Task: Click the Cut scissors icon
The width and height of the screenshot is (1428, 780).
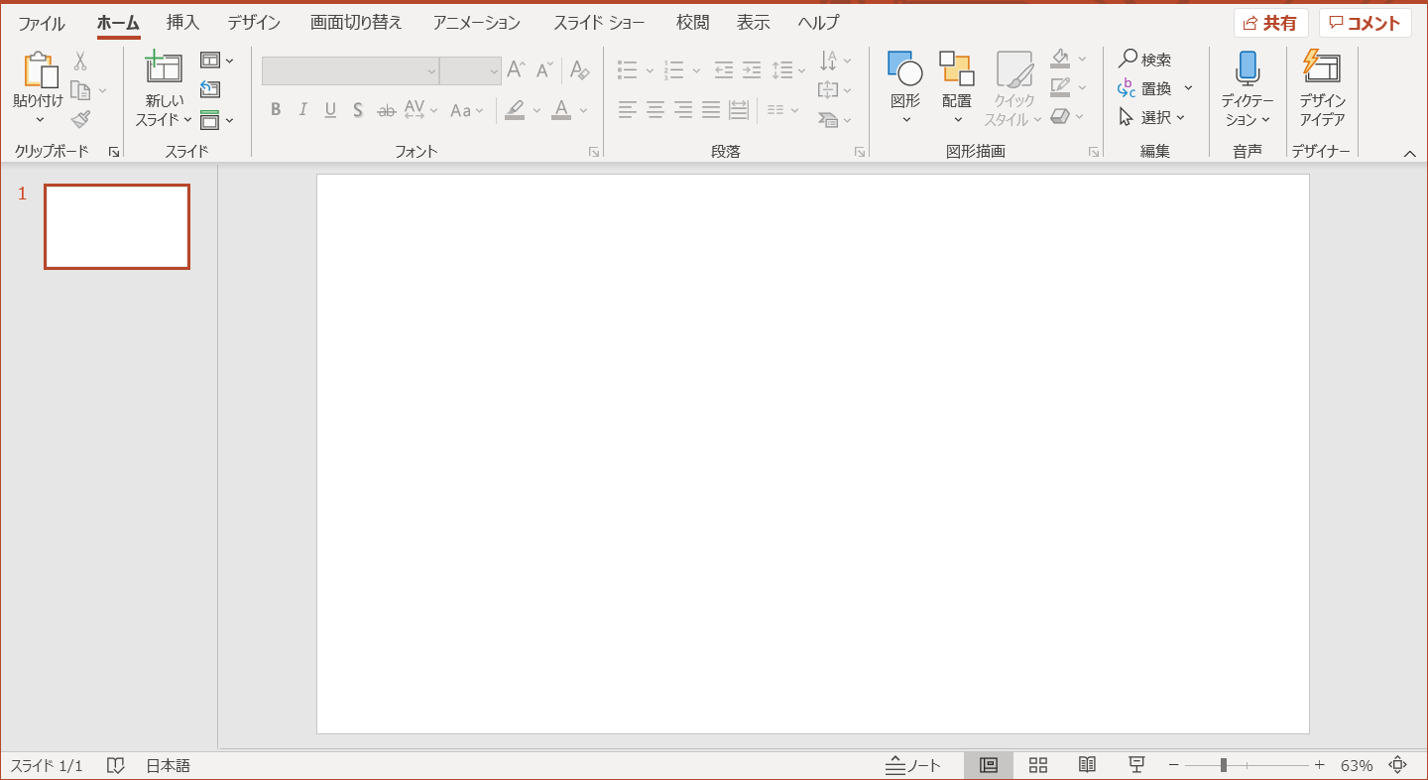Action: click(80, 61)
